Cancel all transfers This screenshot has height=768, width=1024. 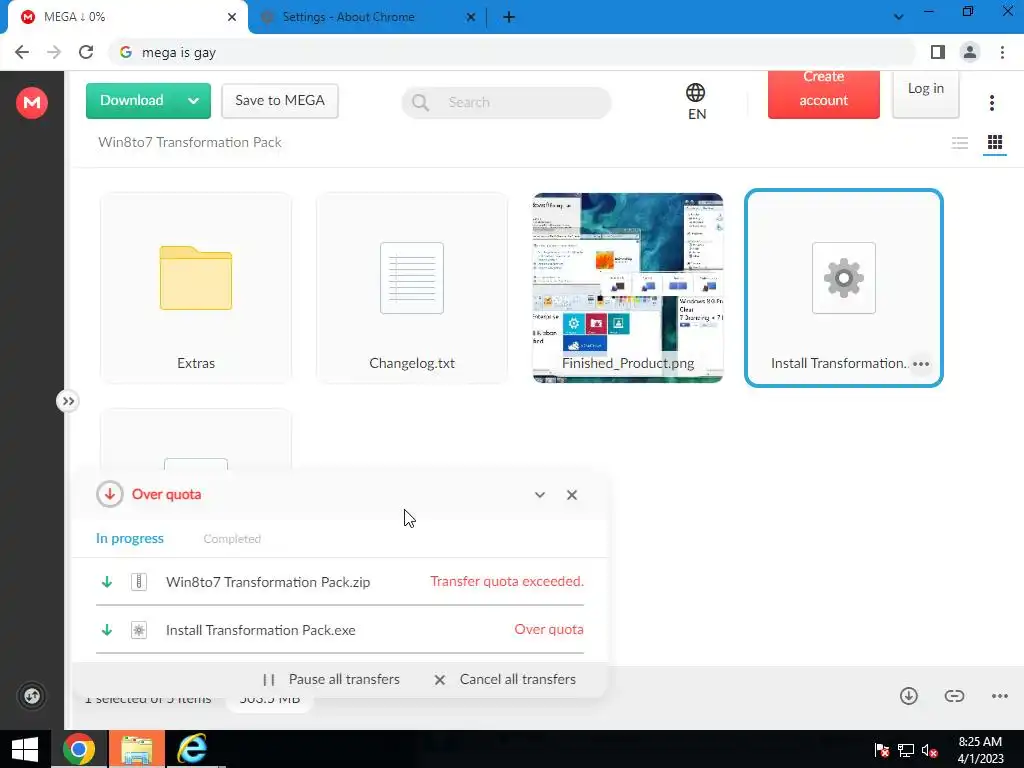click(x=505, y=679)
